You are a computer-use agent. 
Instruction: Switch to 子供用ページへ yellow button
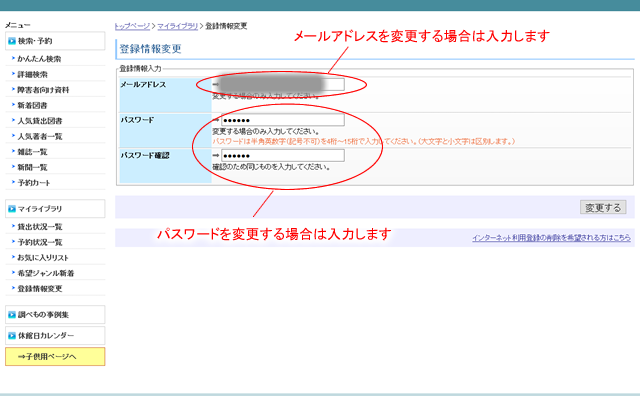click(x=55, y=356)
